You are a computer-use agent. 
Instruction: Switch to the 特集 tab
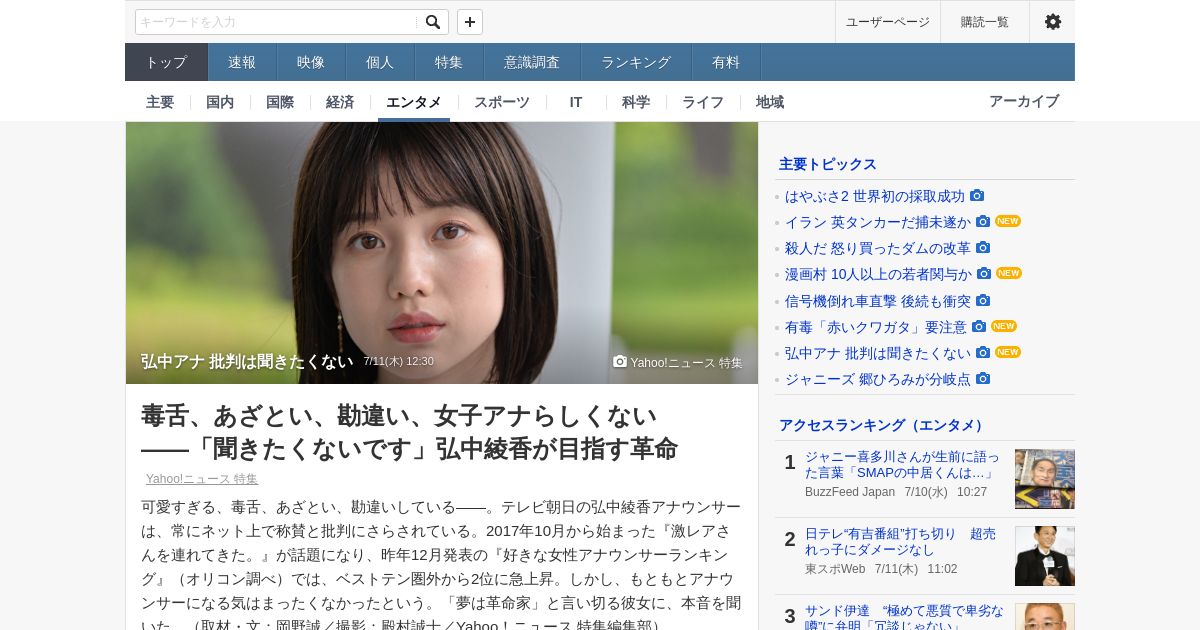point(449,62)
